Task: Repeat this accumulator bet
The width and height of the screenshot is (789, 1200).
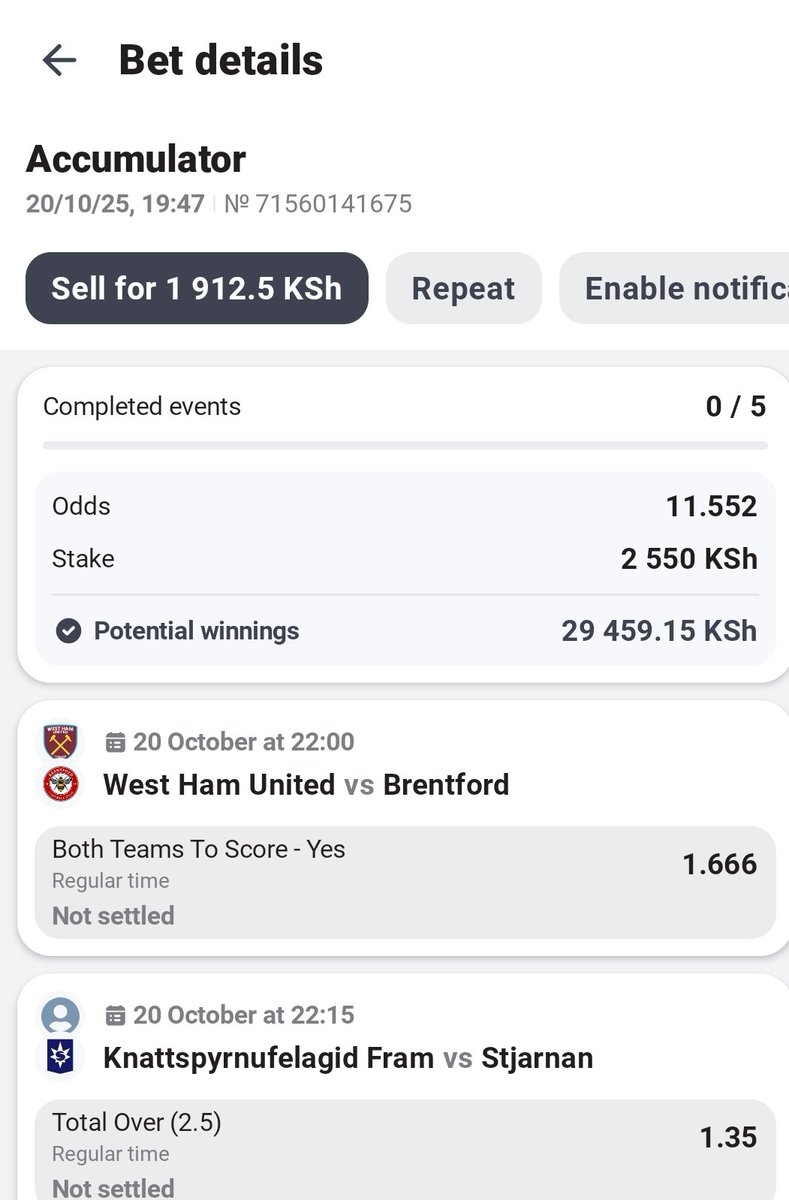Action: point(463,288)
